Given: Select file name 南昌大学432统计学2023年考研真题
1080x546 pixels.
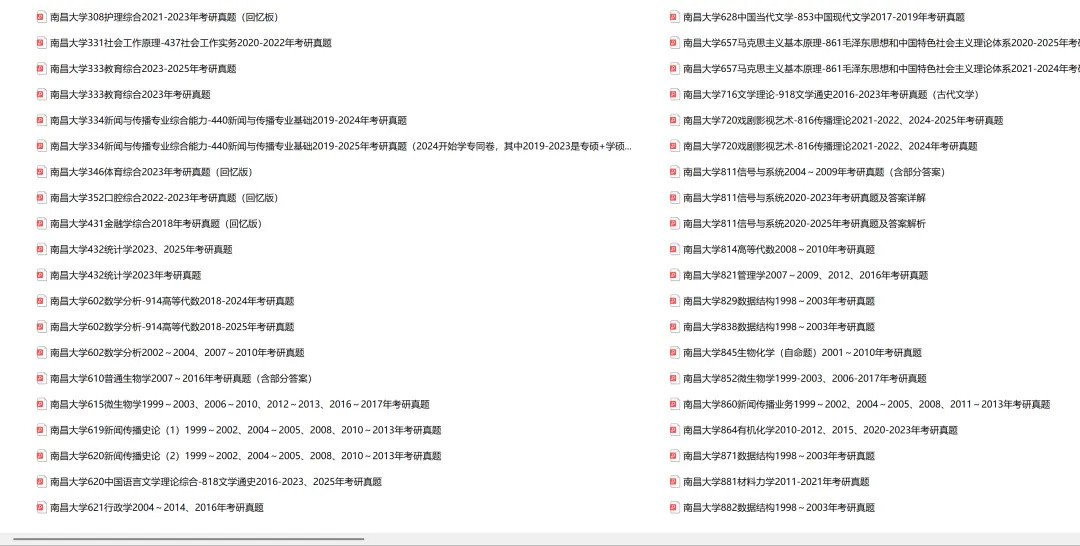Looking at the screenshot, I should (x=125, y=275).
